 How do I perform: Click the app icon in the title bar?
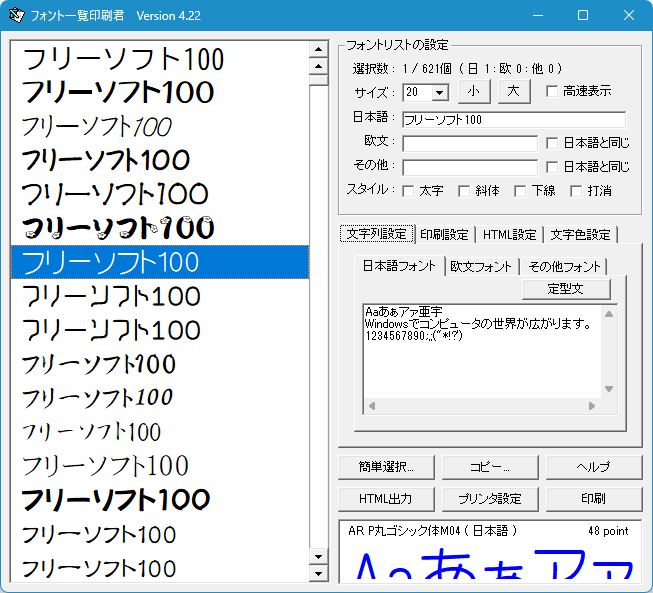16,15
